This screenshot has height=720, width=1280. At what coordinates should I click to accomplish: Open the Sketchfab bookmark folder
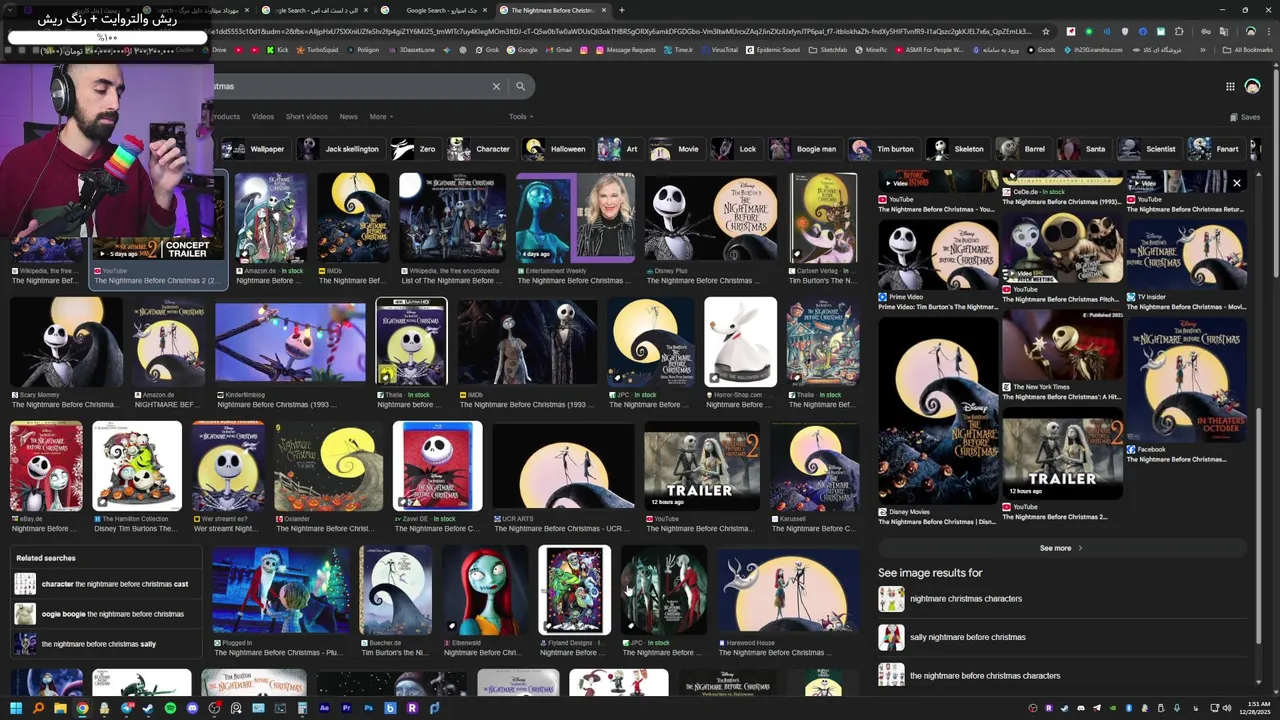tap(828, 49)
